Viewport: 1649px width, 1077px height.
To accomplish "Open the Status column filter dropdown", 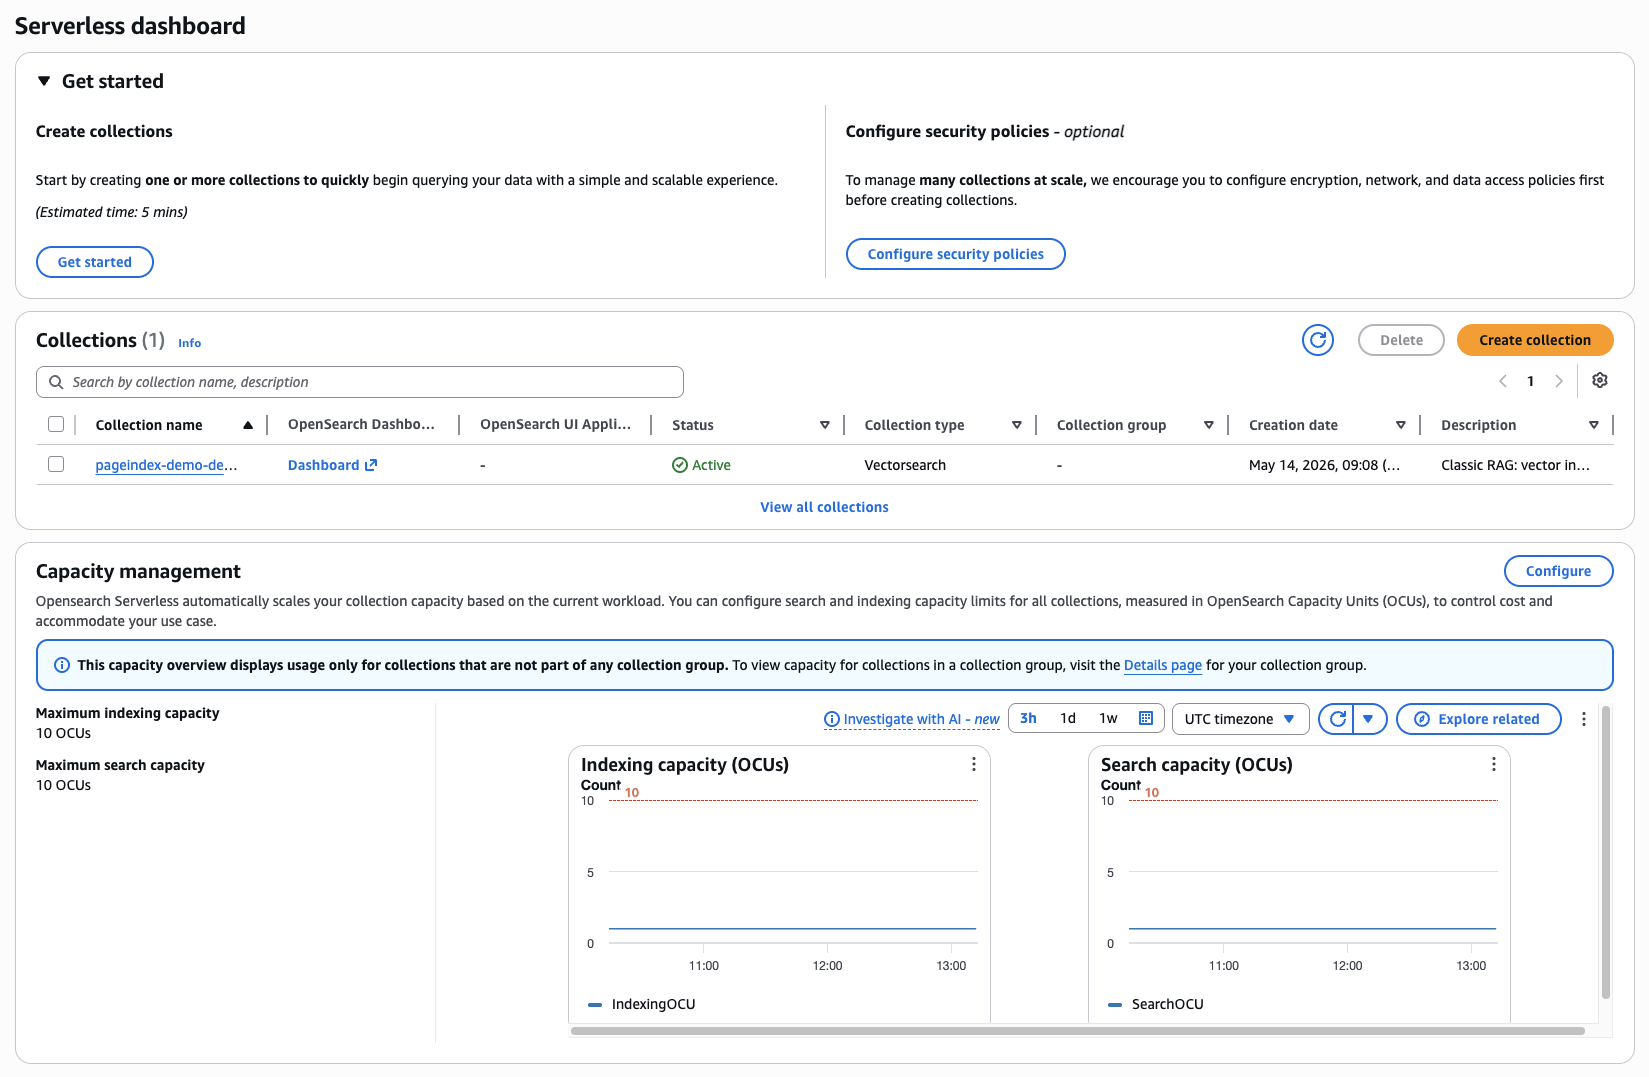I will (x=825, y=425).
